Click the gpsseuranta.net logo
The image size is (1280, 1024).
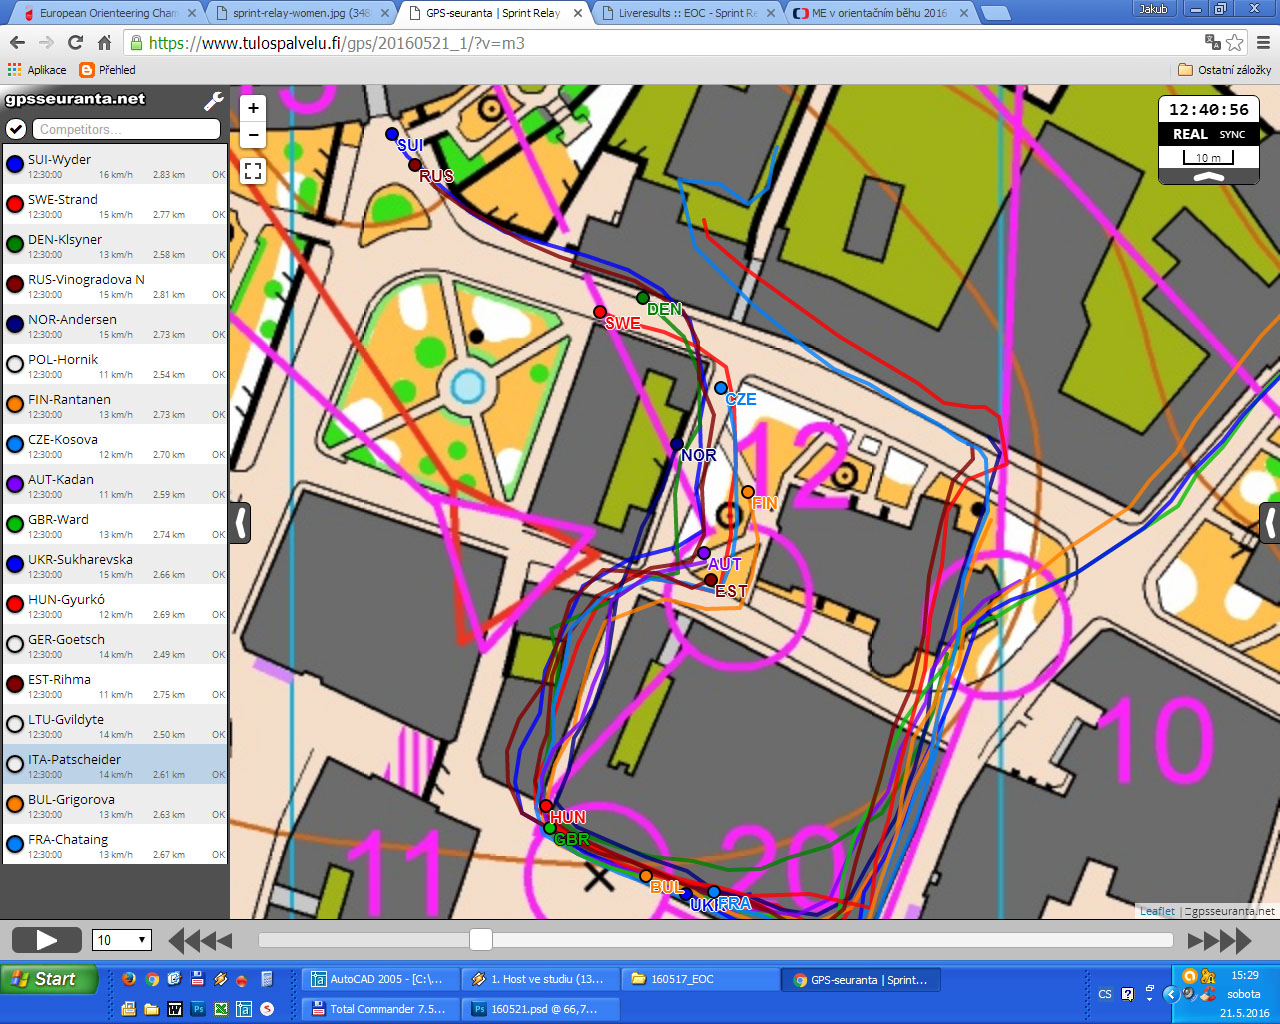75,99
